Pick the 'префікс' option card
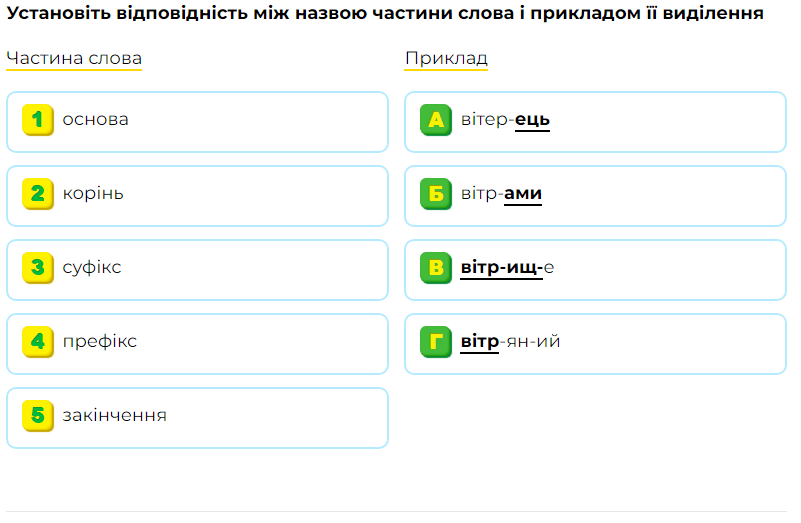Image resolution: width=801 pixels, height=523 pixels. point(197,344)
